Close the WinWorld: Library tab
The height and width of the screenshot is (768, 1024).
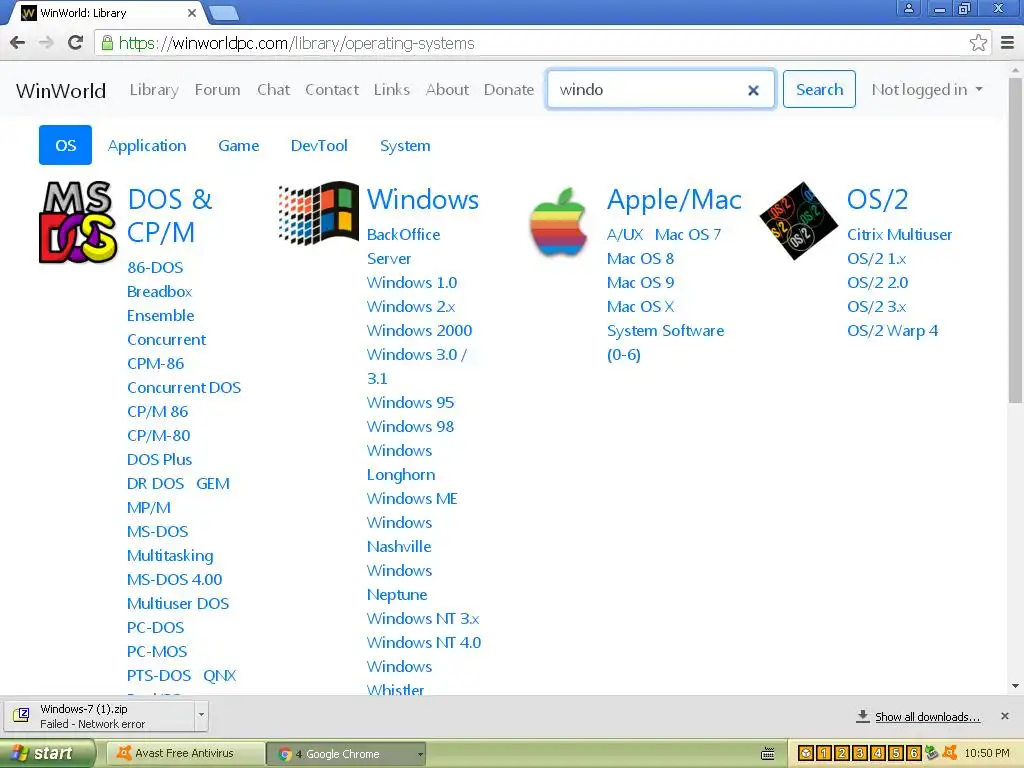pyautogui.click(x=191, y=12)
